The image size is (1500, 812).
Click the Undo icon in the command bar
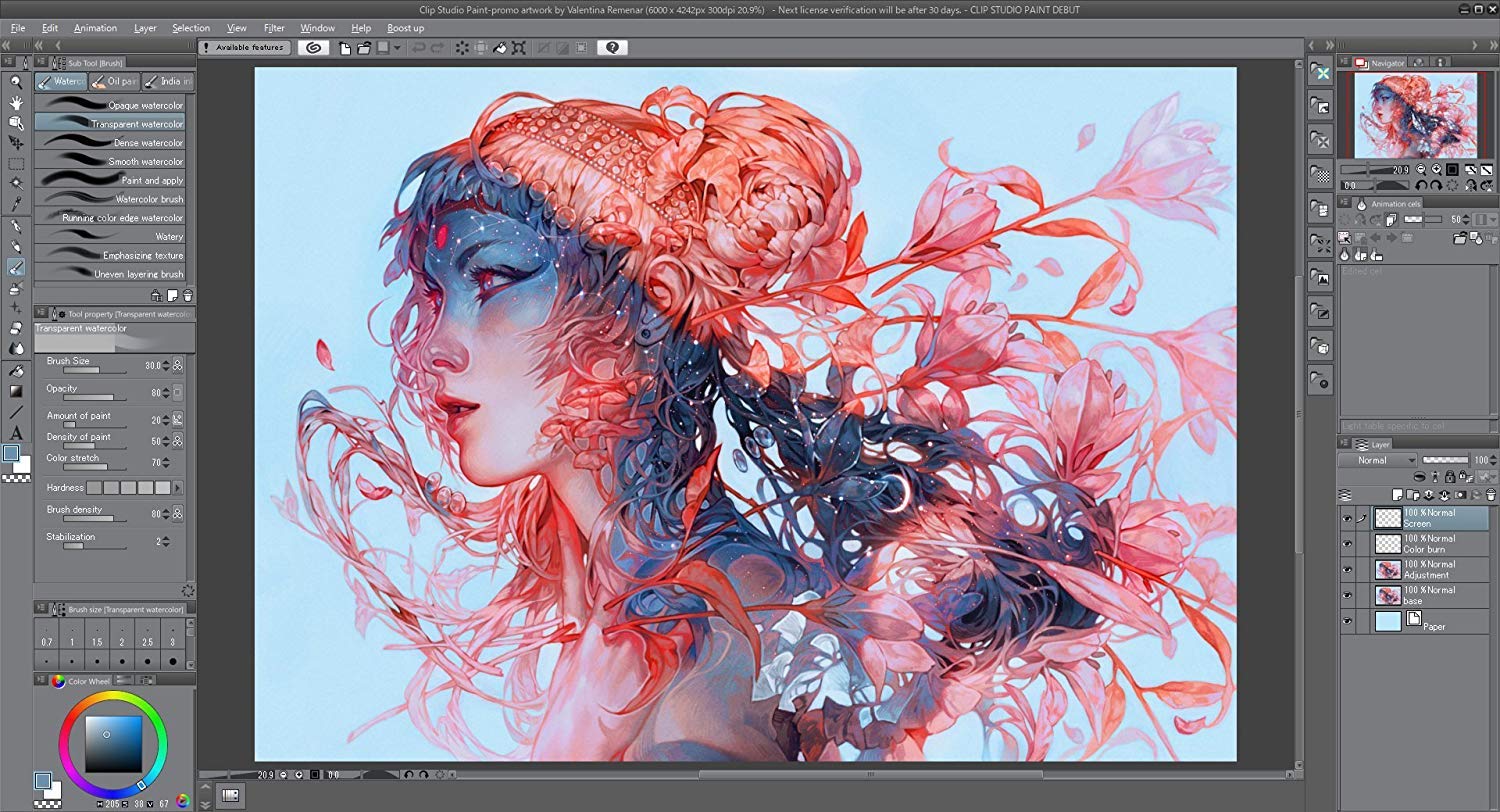[x=420, y=47]
